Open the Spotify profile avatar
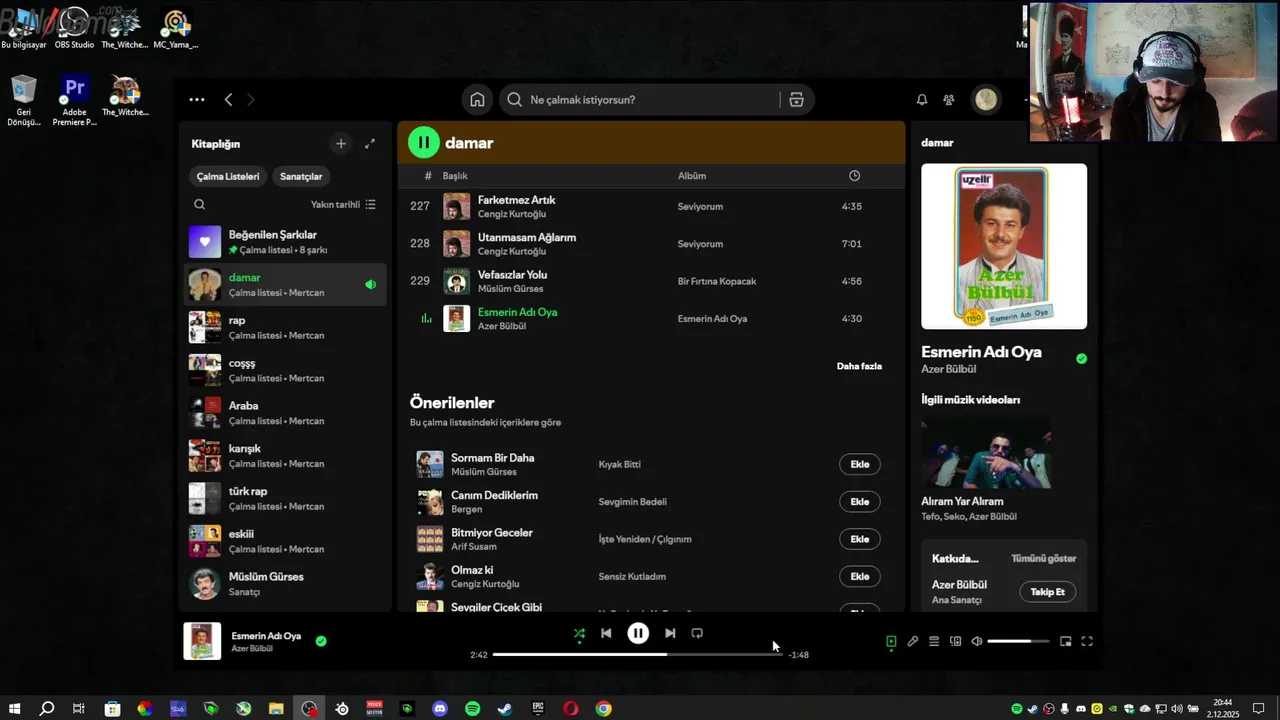This screenshot has height=720, width=1280. [986, 100]
